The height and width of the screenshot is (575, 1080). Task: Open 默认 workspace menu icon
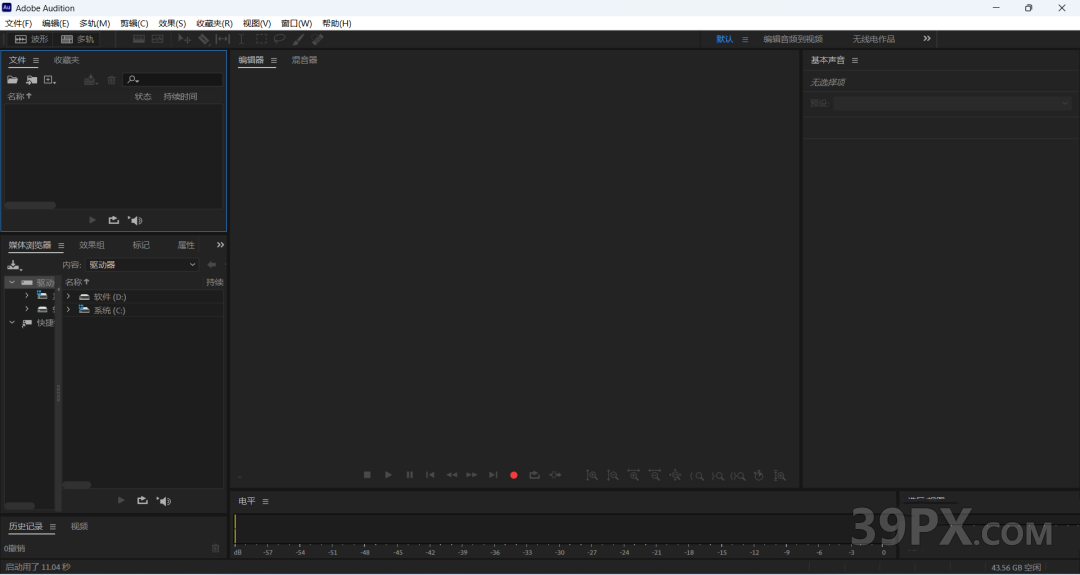(x=745, y=39)
